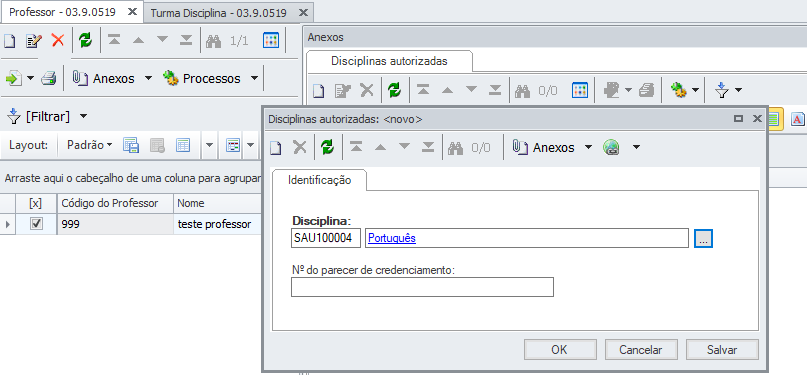Click the Cancelar button
Screen dimensions: 807x375
coord(641,350)
